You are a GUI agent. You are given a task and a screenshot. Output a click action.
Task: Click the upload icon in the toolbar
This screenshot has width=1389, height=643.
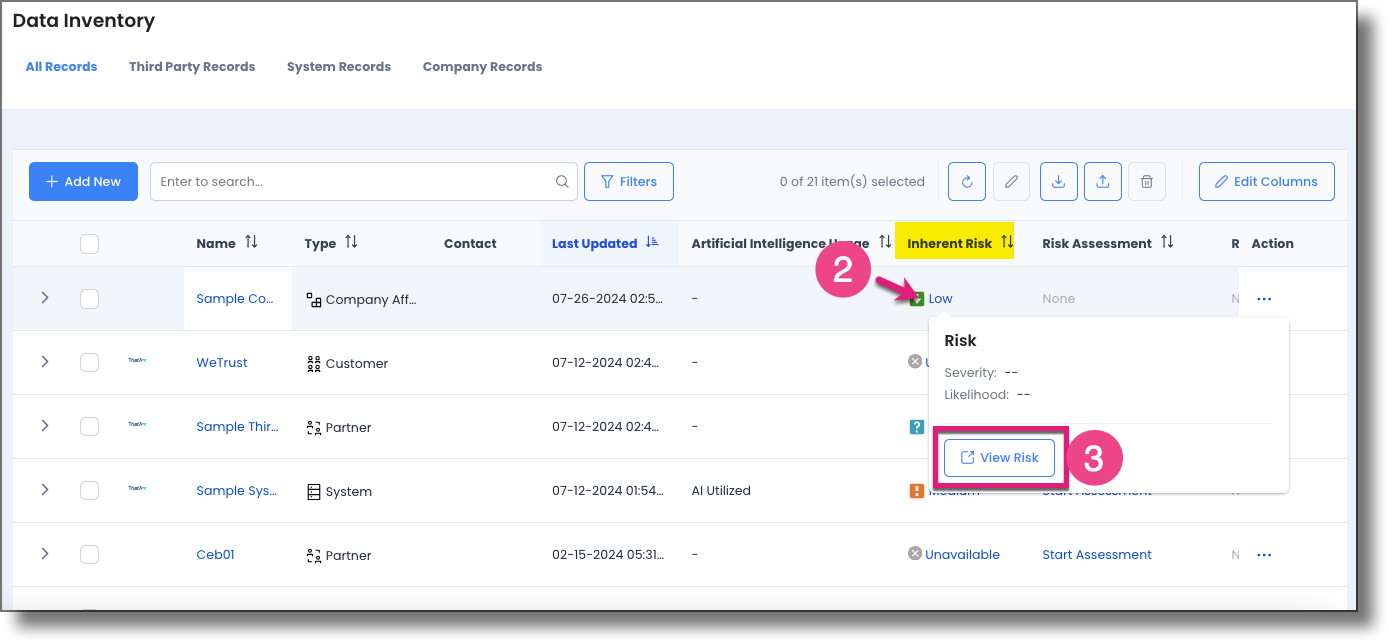click(1102, 181)
